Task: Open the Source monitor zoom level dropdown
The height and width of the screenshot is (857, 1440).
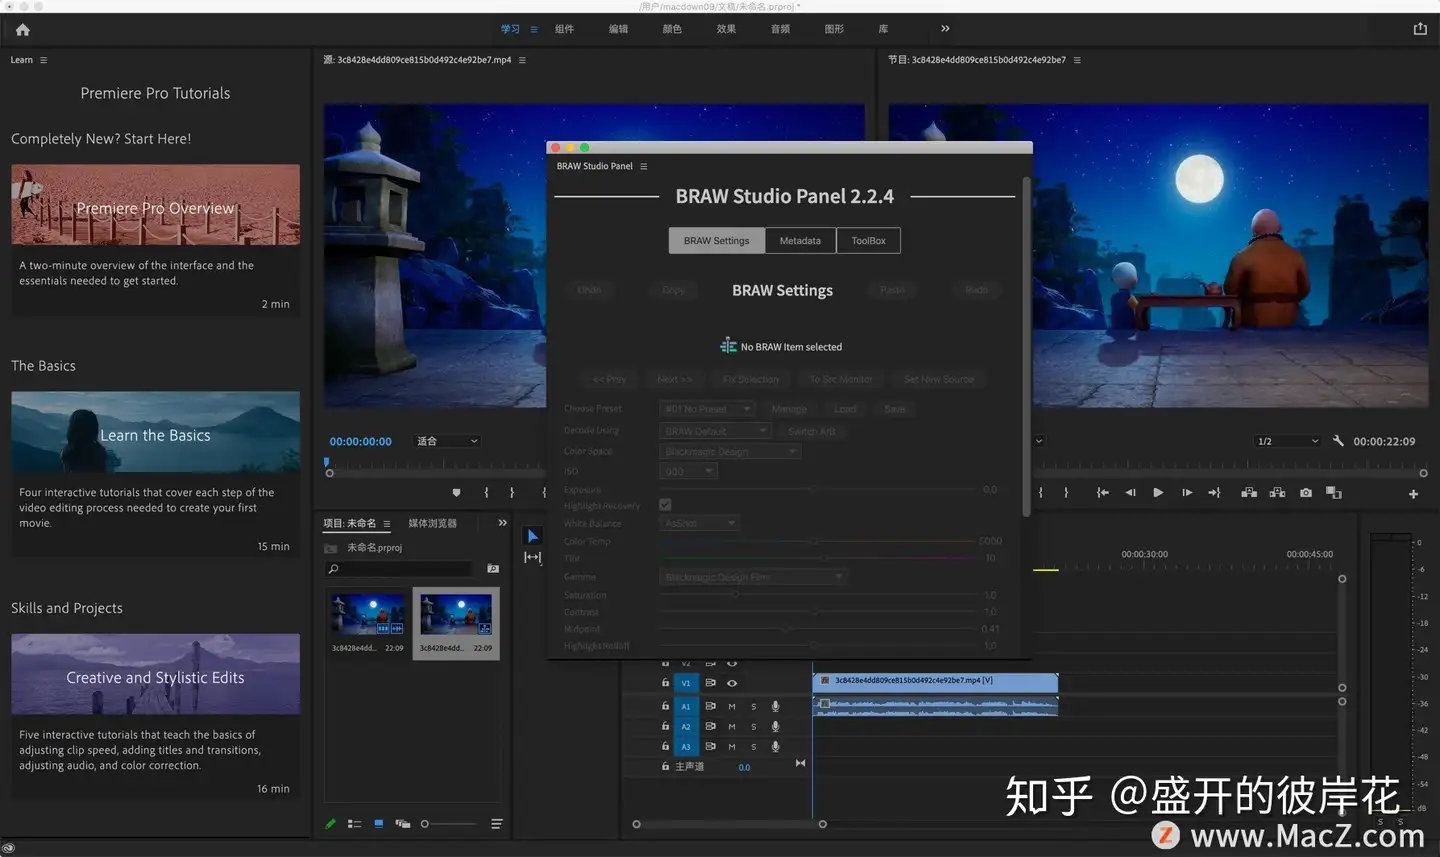Action: (448, 441)
